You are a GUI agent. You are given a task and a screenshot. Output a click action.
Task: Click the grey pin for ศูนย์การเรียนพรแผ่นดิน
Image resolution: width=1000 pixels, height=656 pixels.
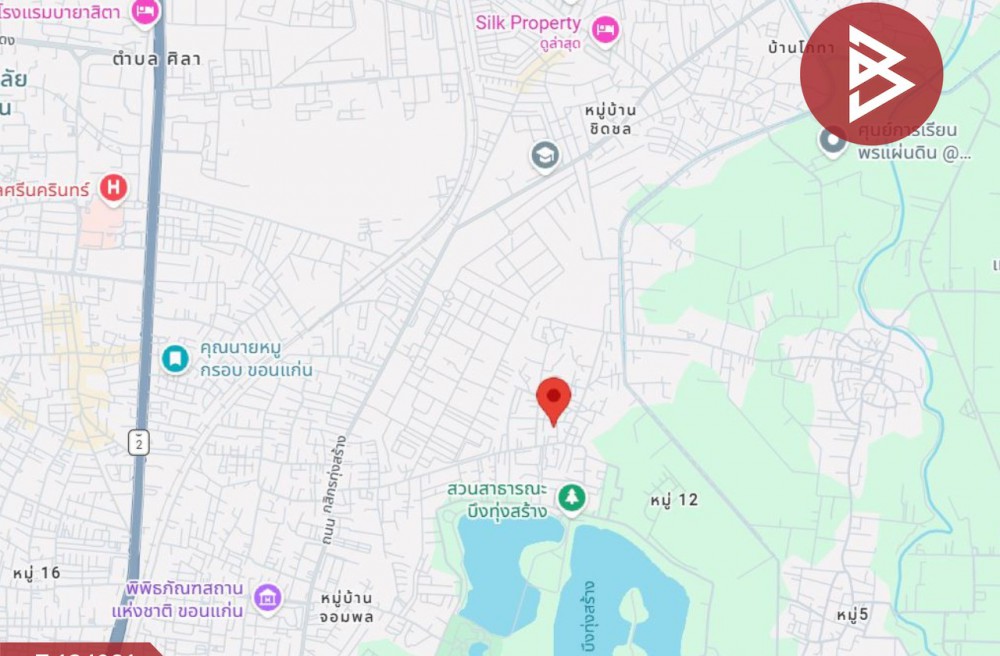[x=833, y=141]
